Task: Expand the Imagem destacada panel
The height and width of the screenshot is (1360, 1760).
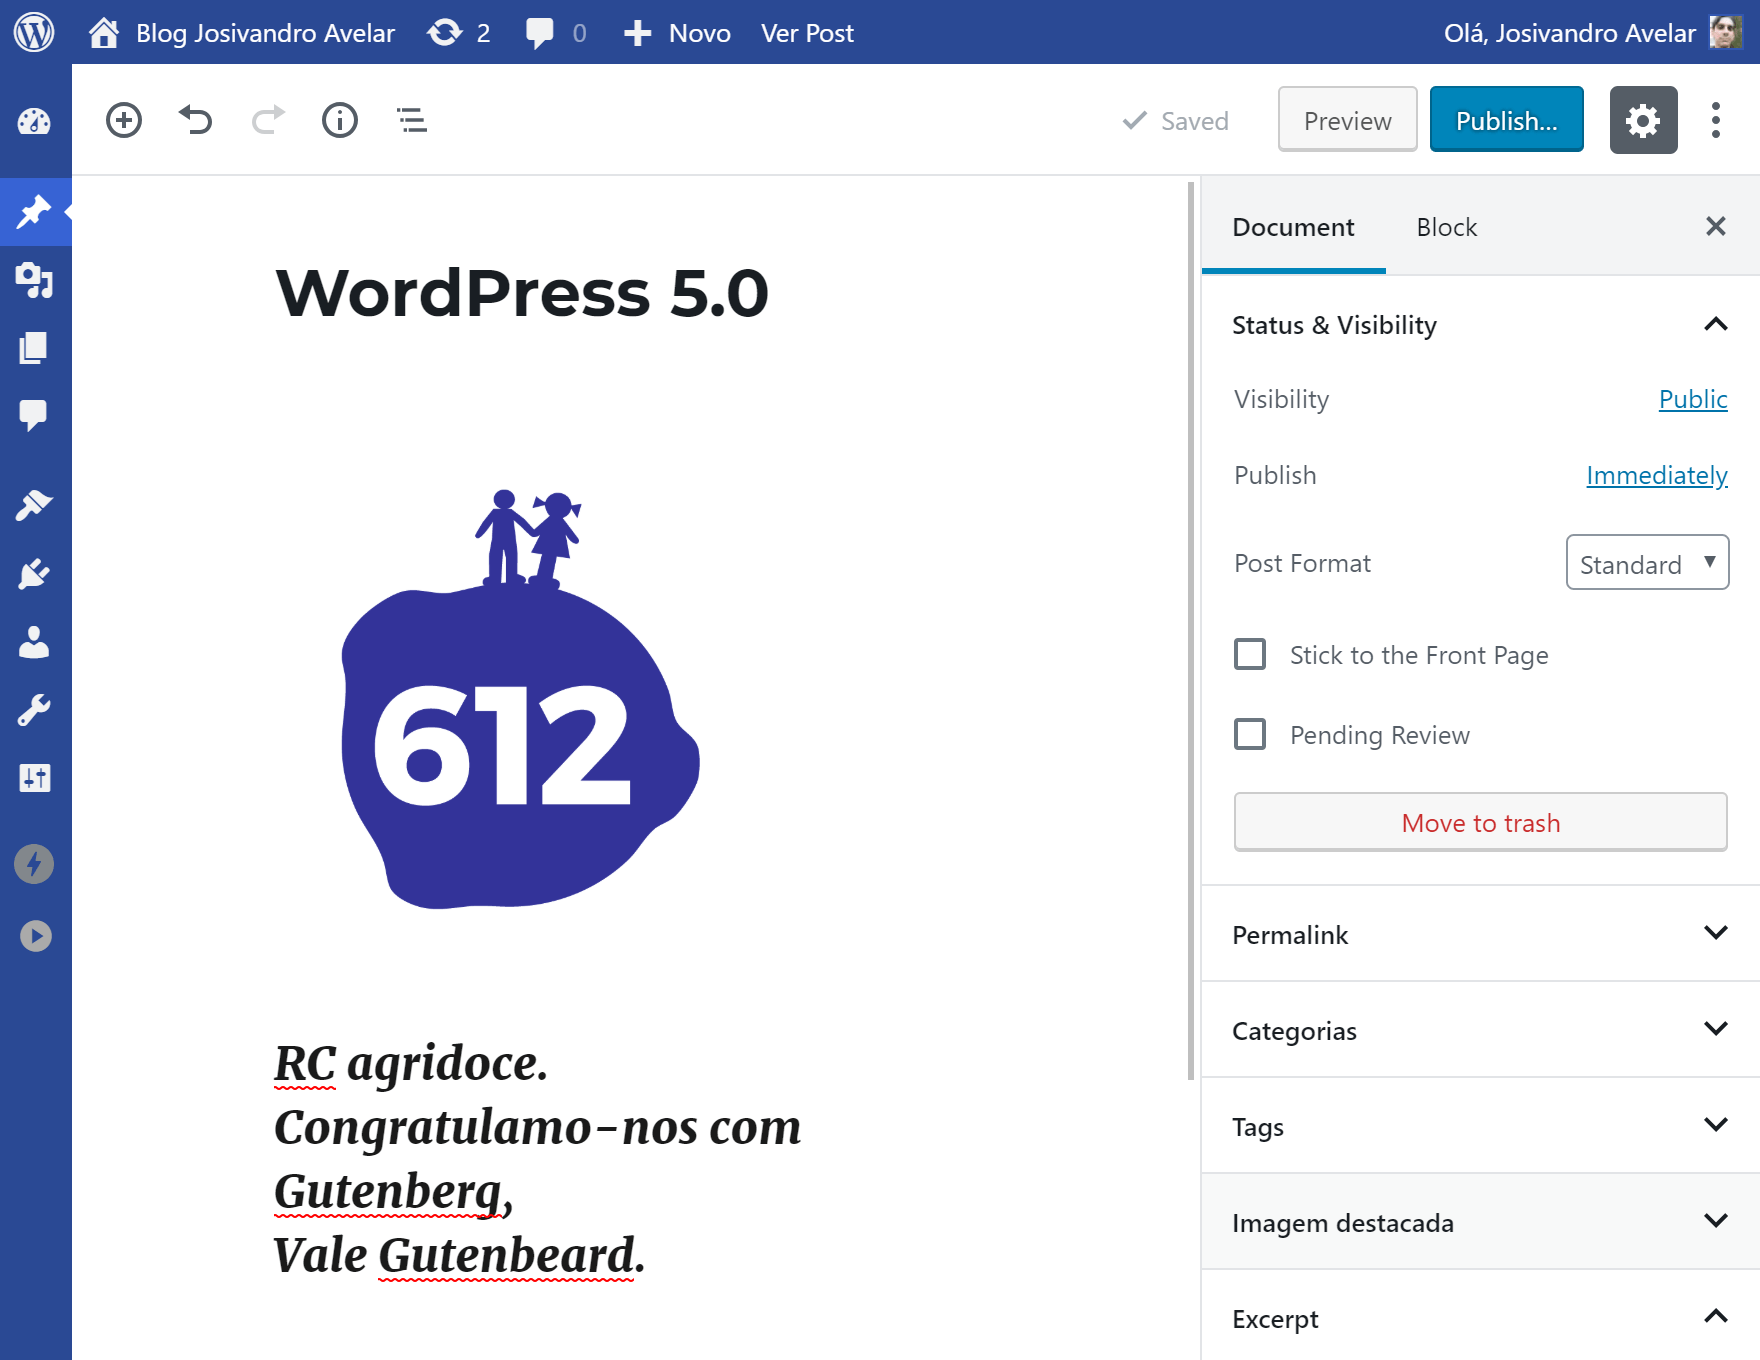Action: [1481, 1222]
